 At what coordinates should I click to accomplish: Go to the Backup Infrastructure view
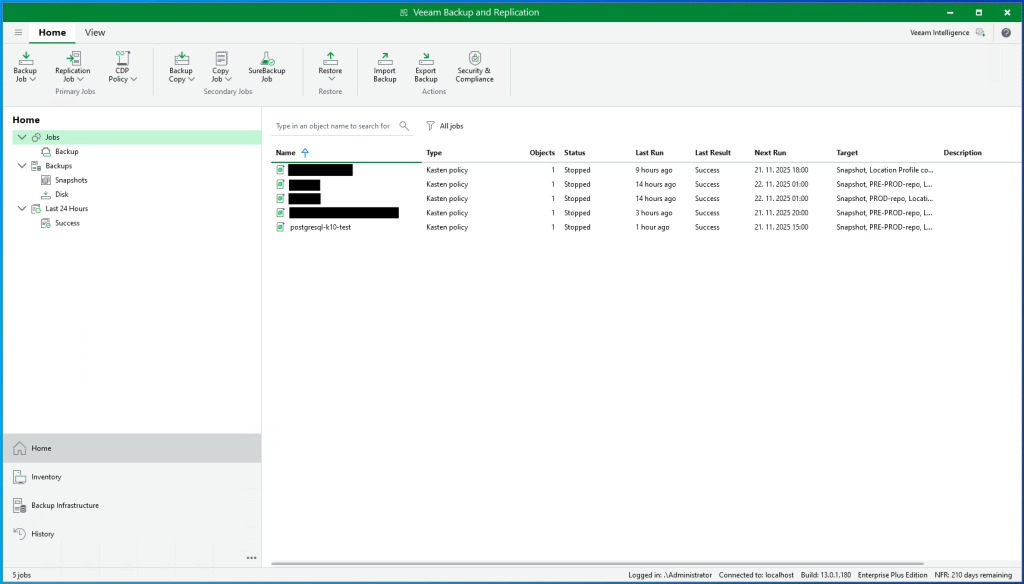65,506
